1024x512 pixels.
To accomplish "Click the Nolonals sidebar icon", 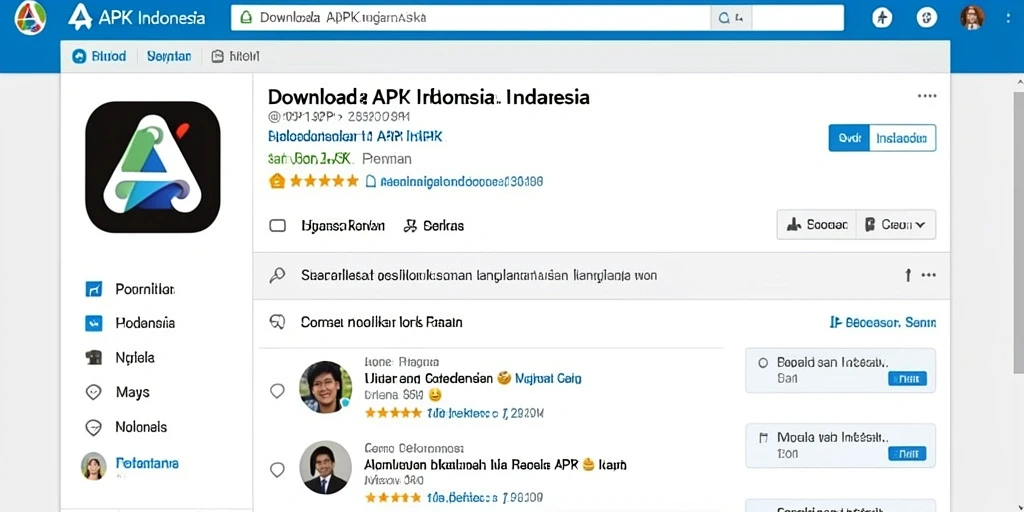I will pyautogui.click(x=94, y=427).
